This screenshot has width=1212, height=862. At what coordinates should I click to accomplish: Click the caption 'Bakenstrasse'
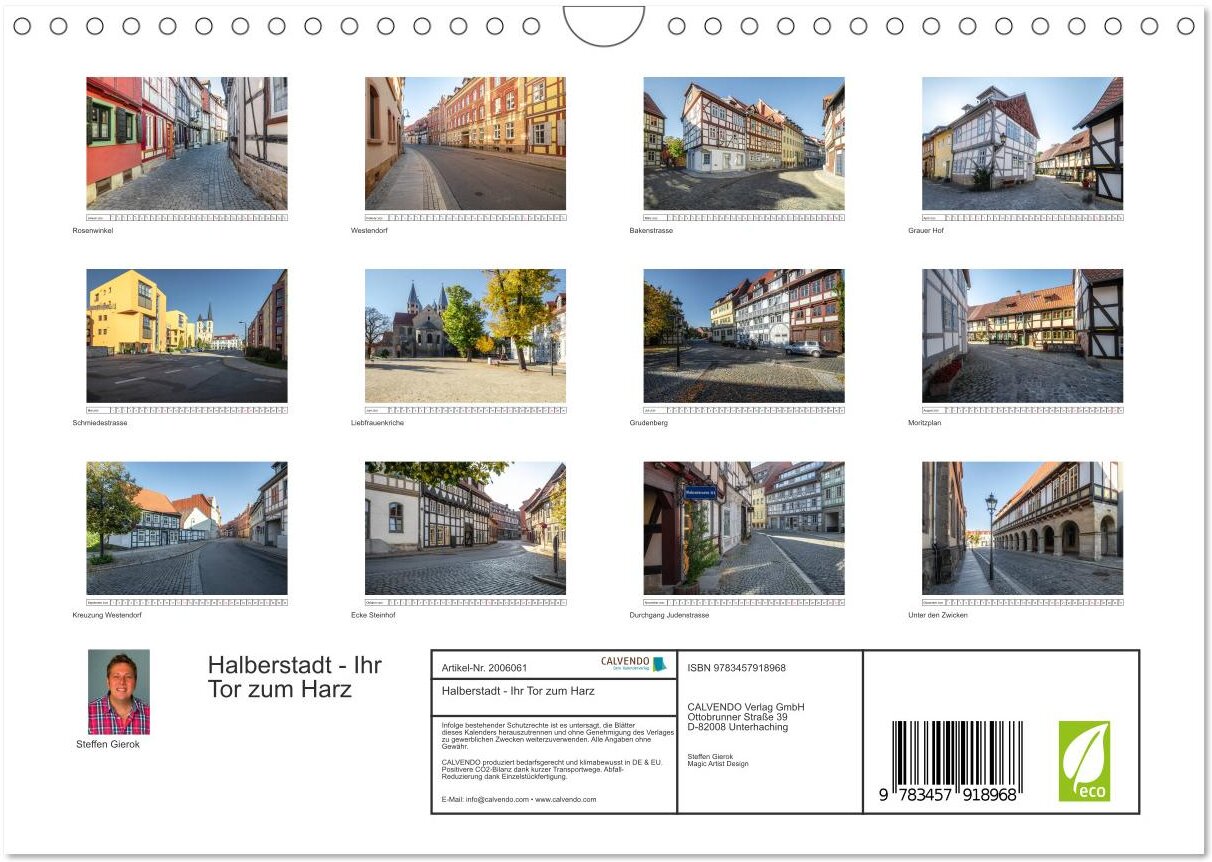pyautogui.click(x=651, y=231)
